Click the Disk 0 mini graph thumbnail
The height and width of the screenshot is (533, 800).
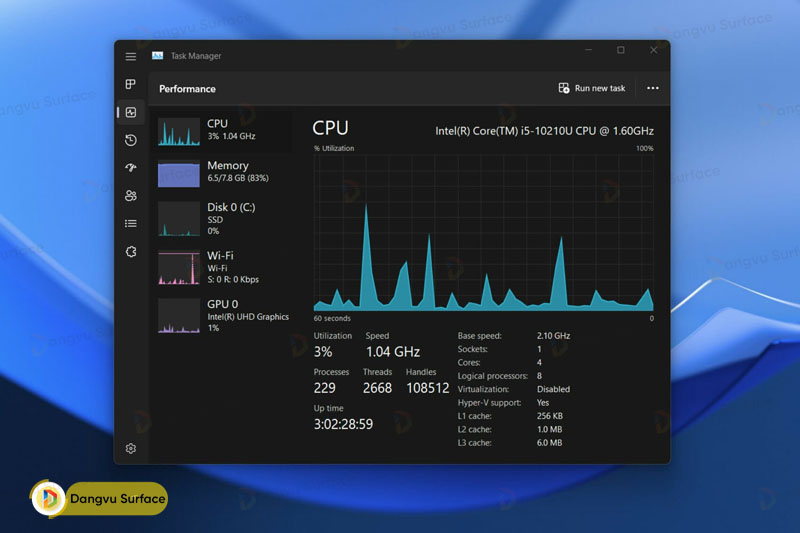tap(179, 219)
